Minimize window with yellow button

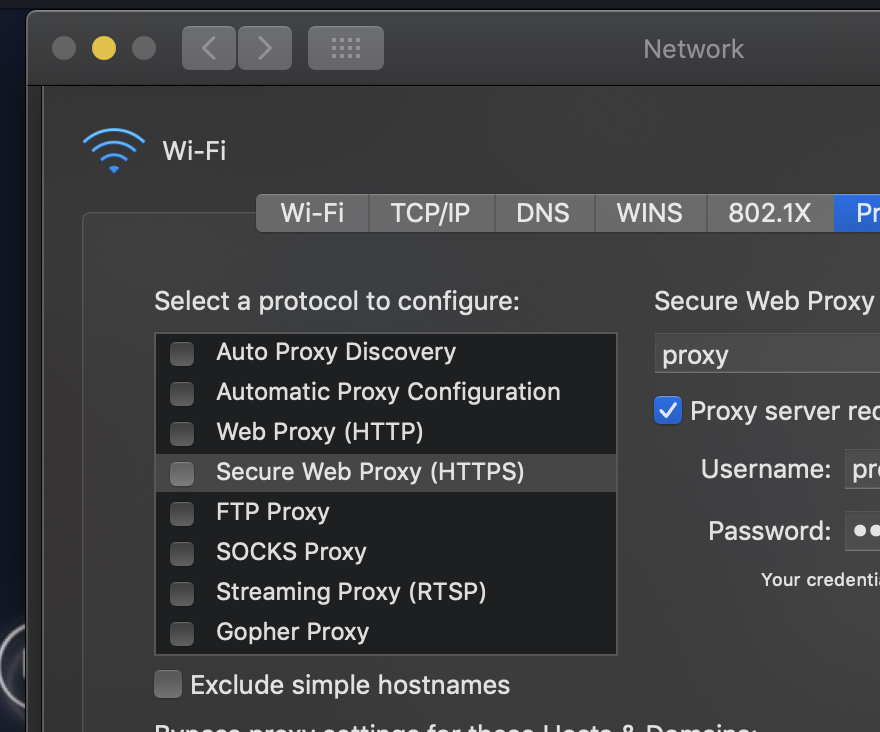point(104,48)
